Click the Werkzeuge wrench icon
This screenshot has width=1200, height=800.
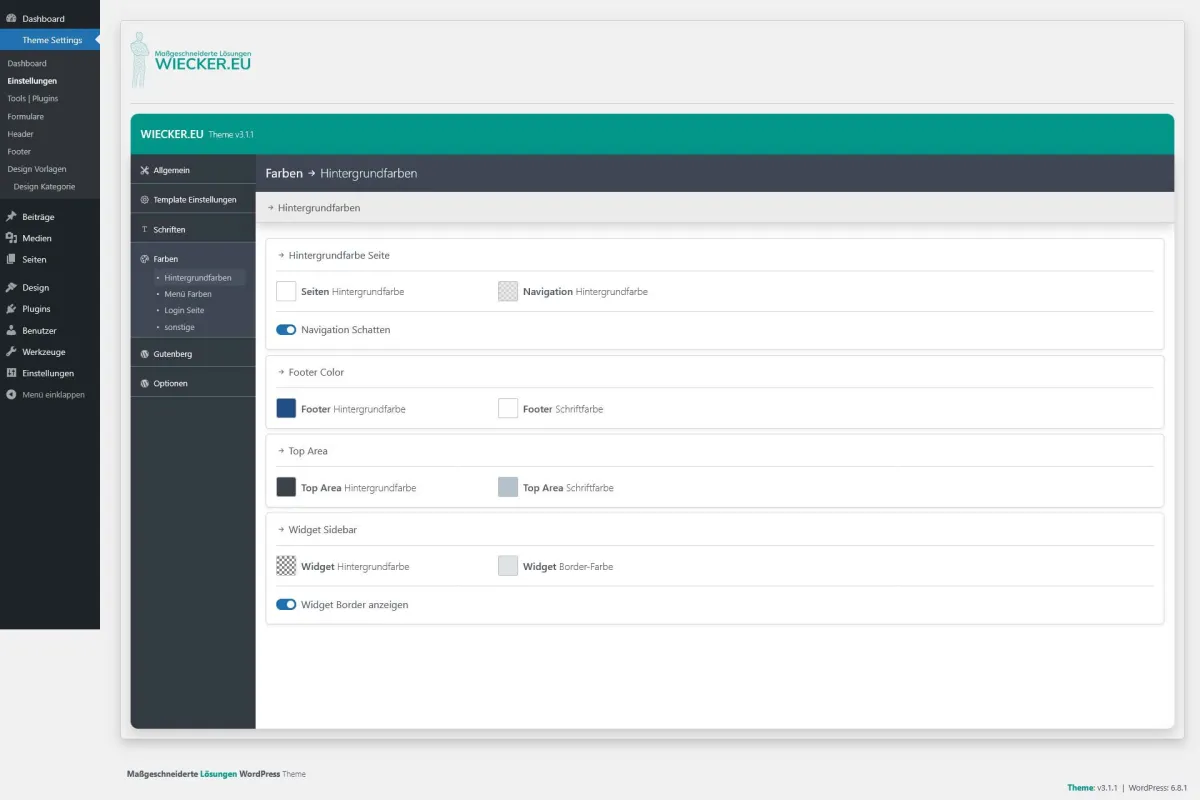point(11,352)
